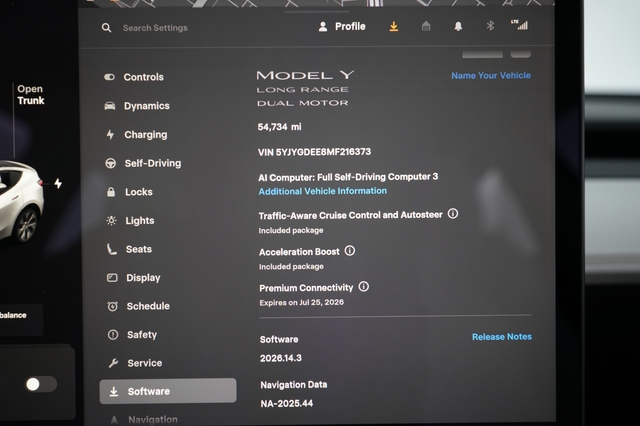Open the Locks menu

click(129, 192)
